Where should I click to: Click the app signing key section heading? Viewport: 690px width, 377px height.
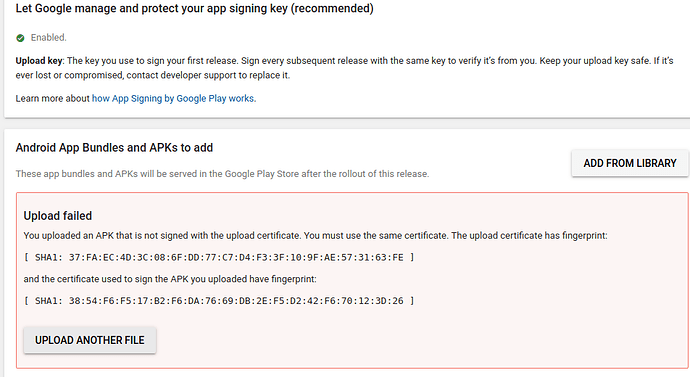(195, 8)
